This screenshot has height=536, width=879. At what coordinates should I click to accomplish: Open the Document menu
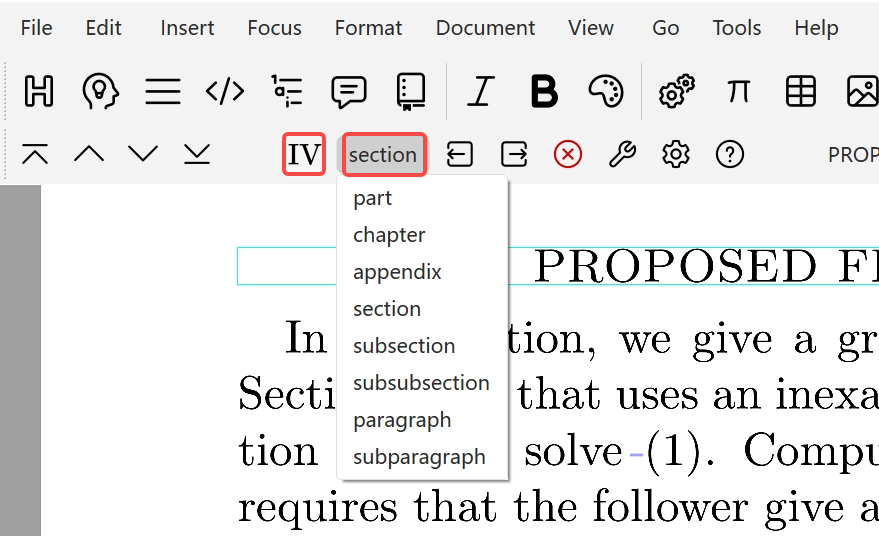(x=485, y=28)
